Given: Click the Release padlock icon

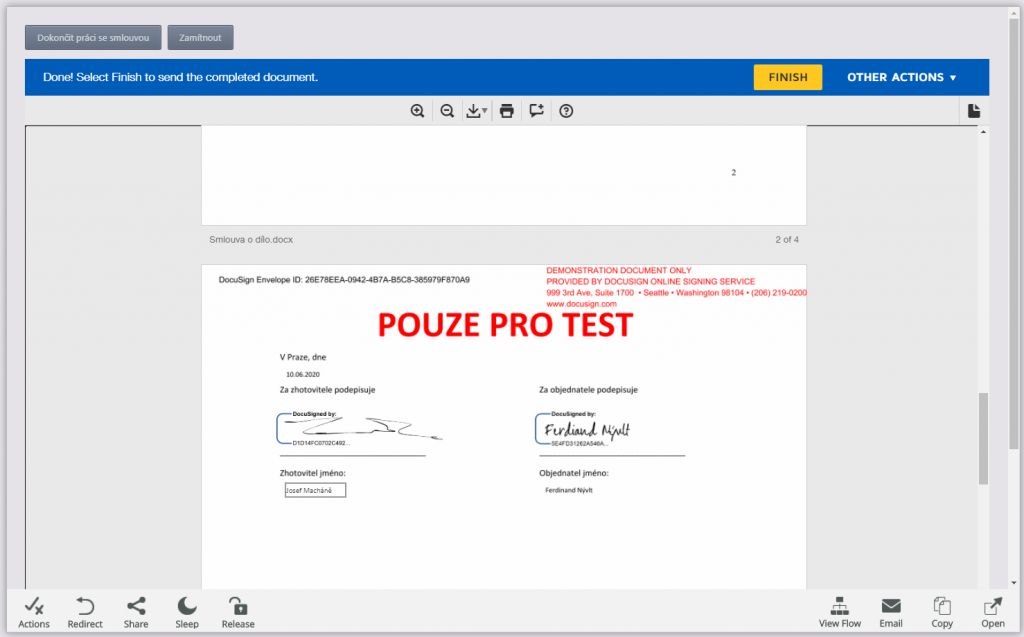Looking at the screenshot, I should (238, 612).
